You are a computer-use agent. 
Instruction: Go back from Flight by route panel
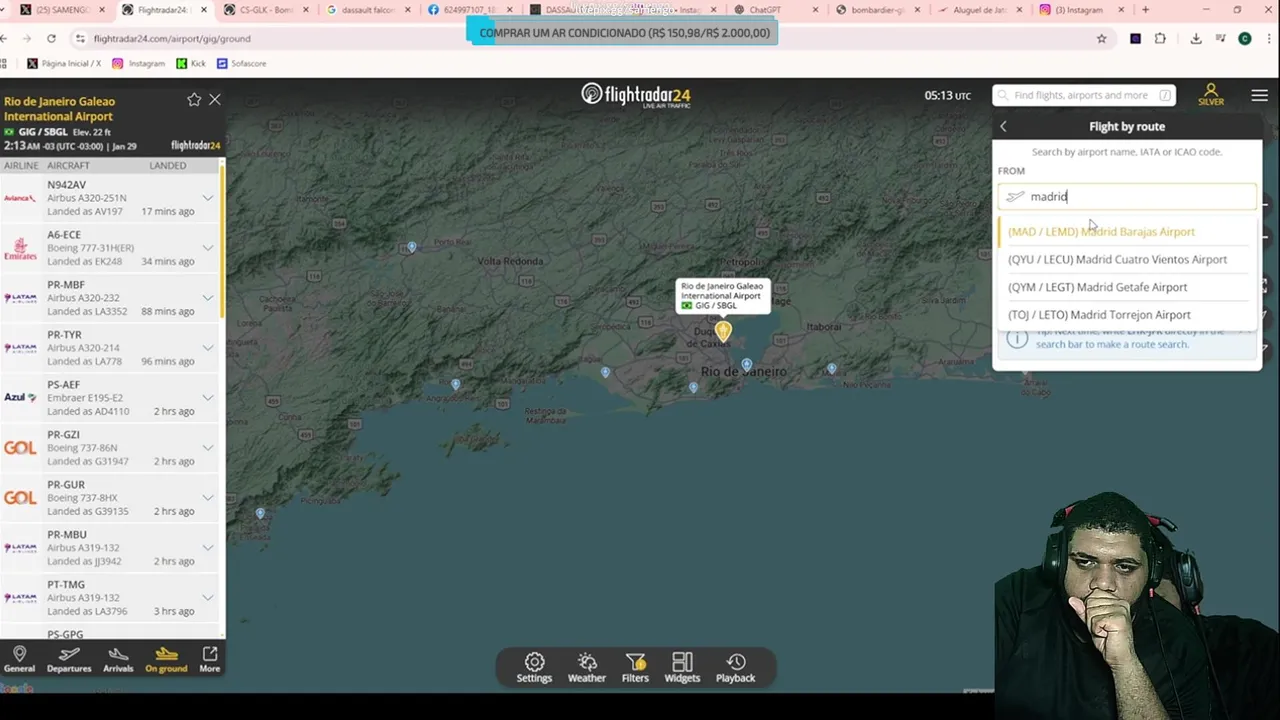pyautogui.click(x=1004, y=127)
